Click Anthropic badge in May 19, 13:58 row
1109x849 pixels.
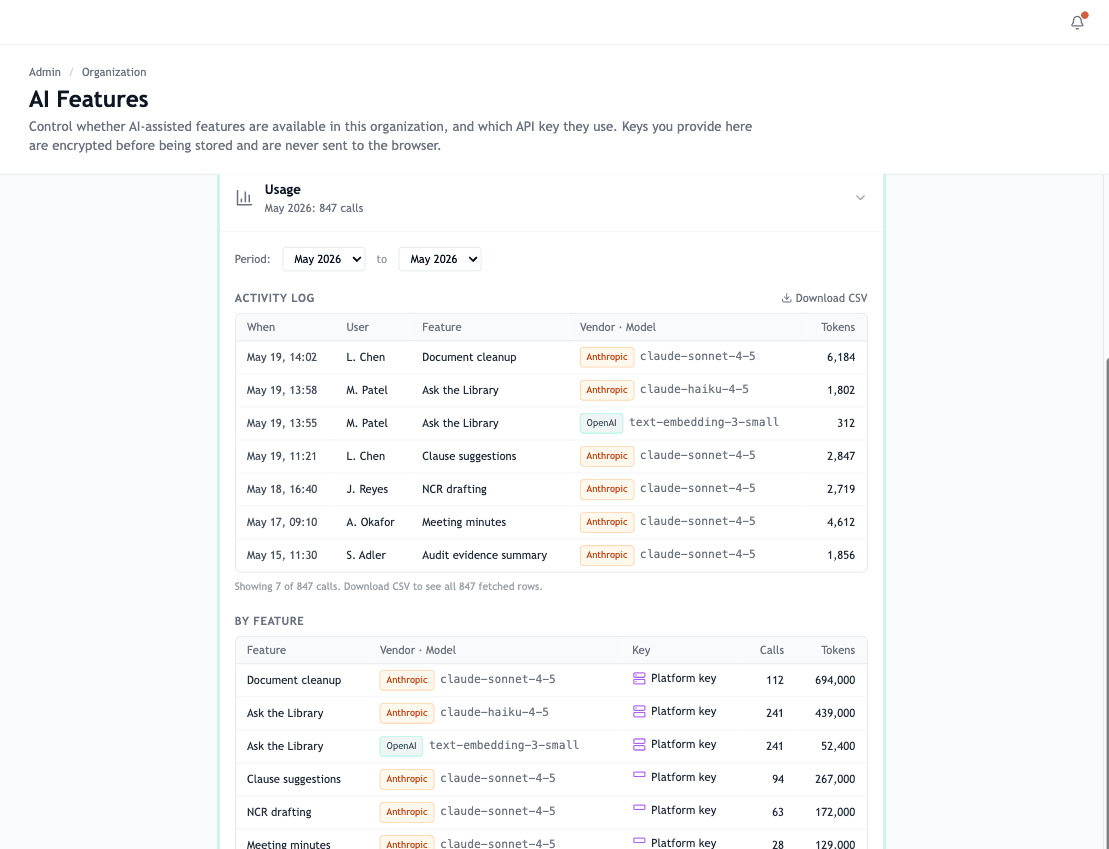pyautogui.click(x=607, y=390)
